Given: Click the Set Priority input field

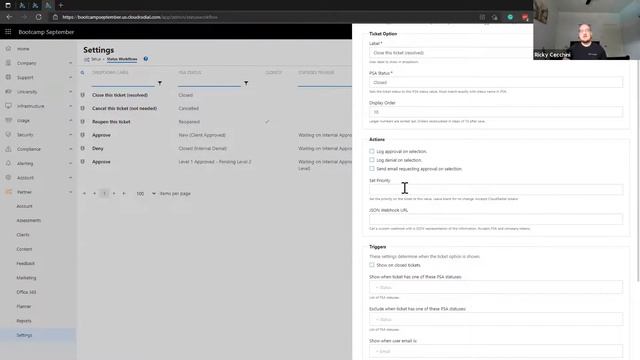Looking at the screenshot, I should click(496, 189).
